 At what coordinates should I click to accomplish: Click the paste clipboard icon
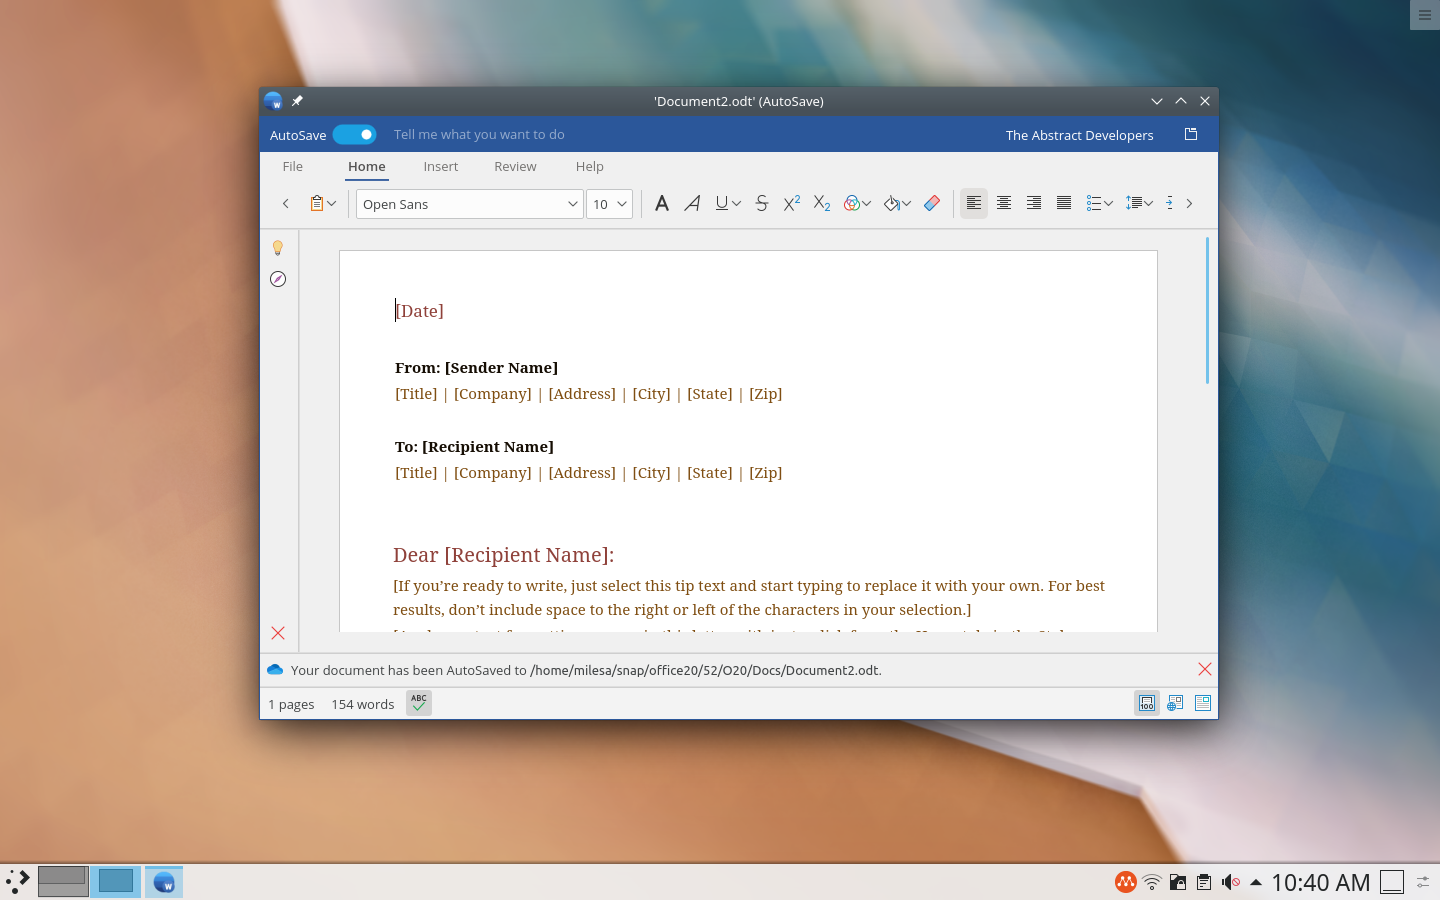click(317, 203)
